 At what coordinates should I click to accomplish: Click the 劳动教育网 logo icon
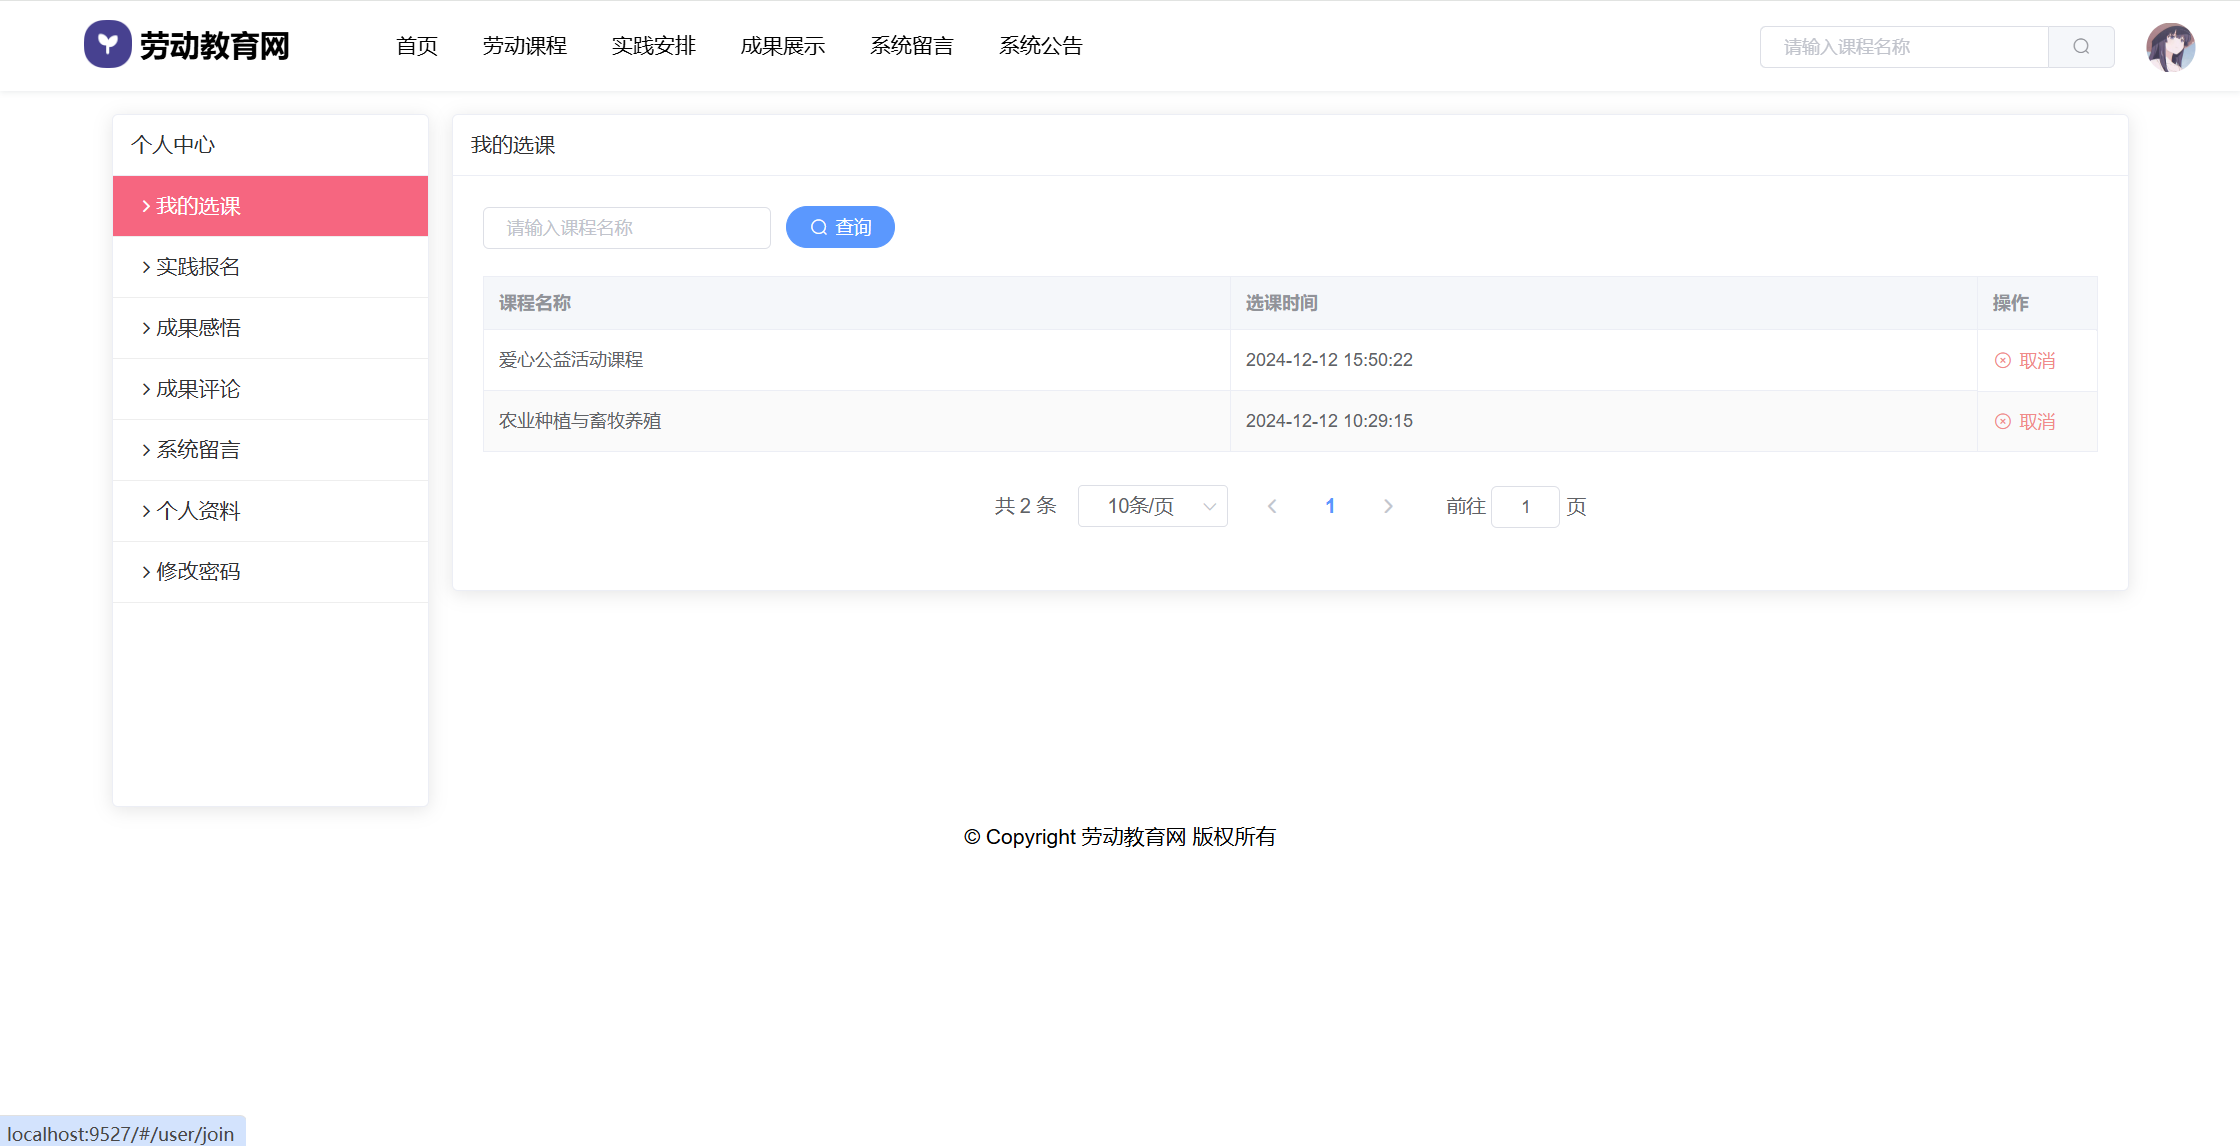click(x=107, y=45)
